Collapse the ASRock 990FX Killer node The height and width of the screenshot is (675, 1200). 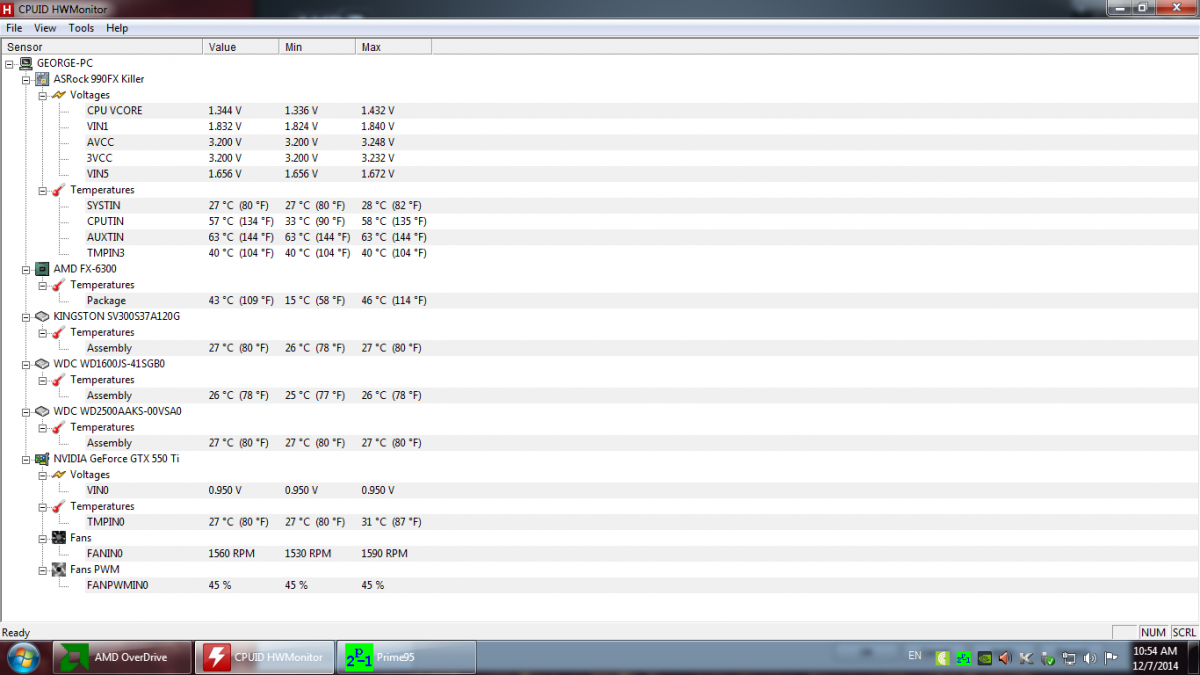point(26,79)
